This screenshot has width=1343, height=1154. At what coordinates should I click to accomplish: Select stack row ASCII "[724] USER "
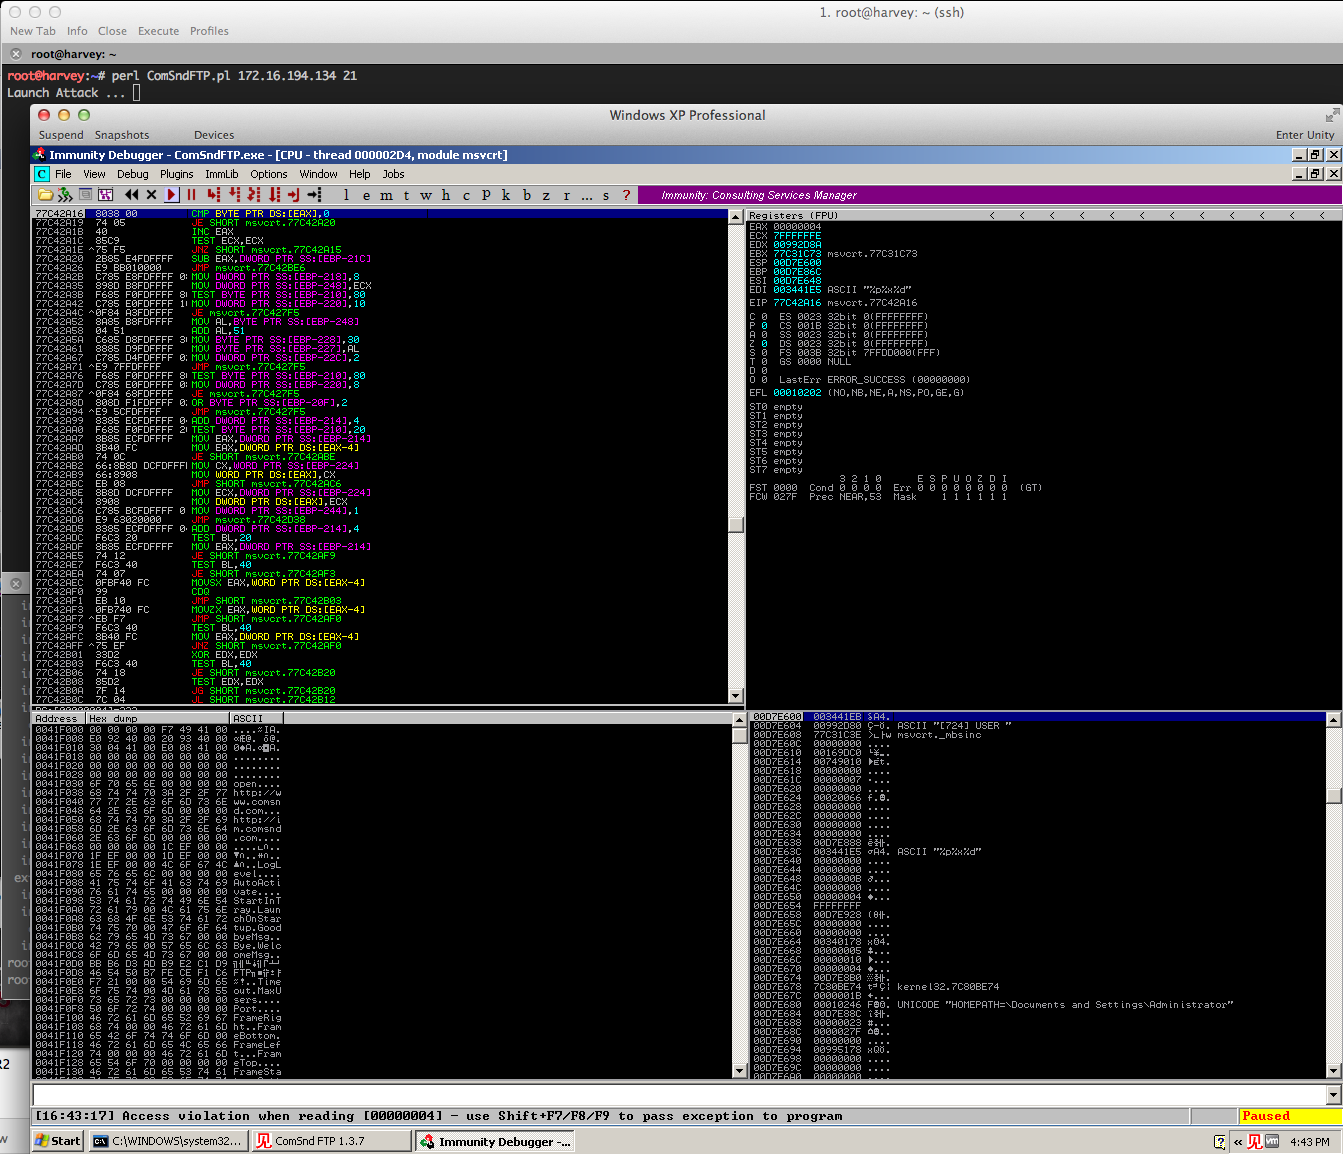(1039, 726)
